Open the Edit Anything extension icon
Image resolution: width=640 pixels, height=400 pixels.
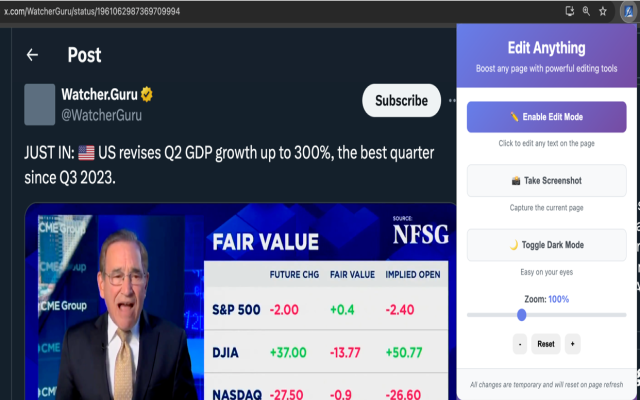(626, 11)
